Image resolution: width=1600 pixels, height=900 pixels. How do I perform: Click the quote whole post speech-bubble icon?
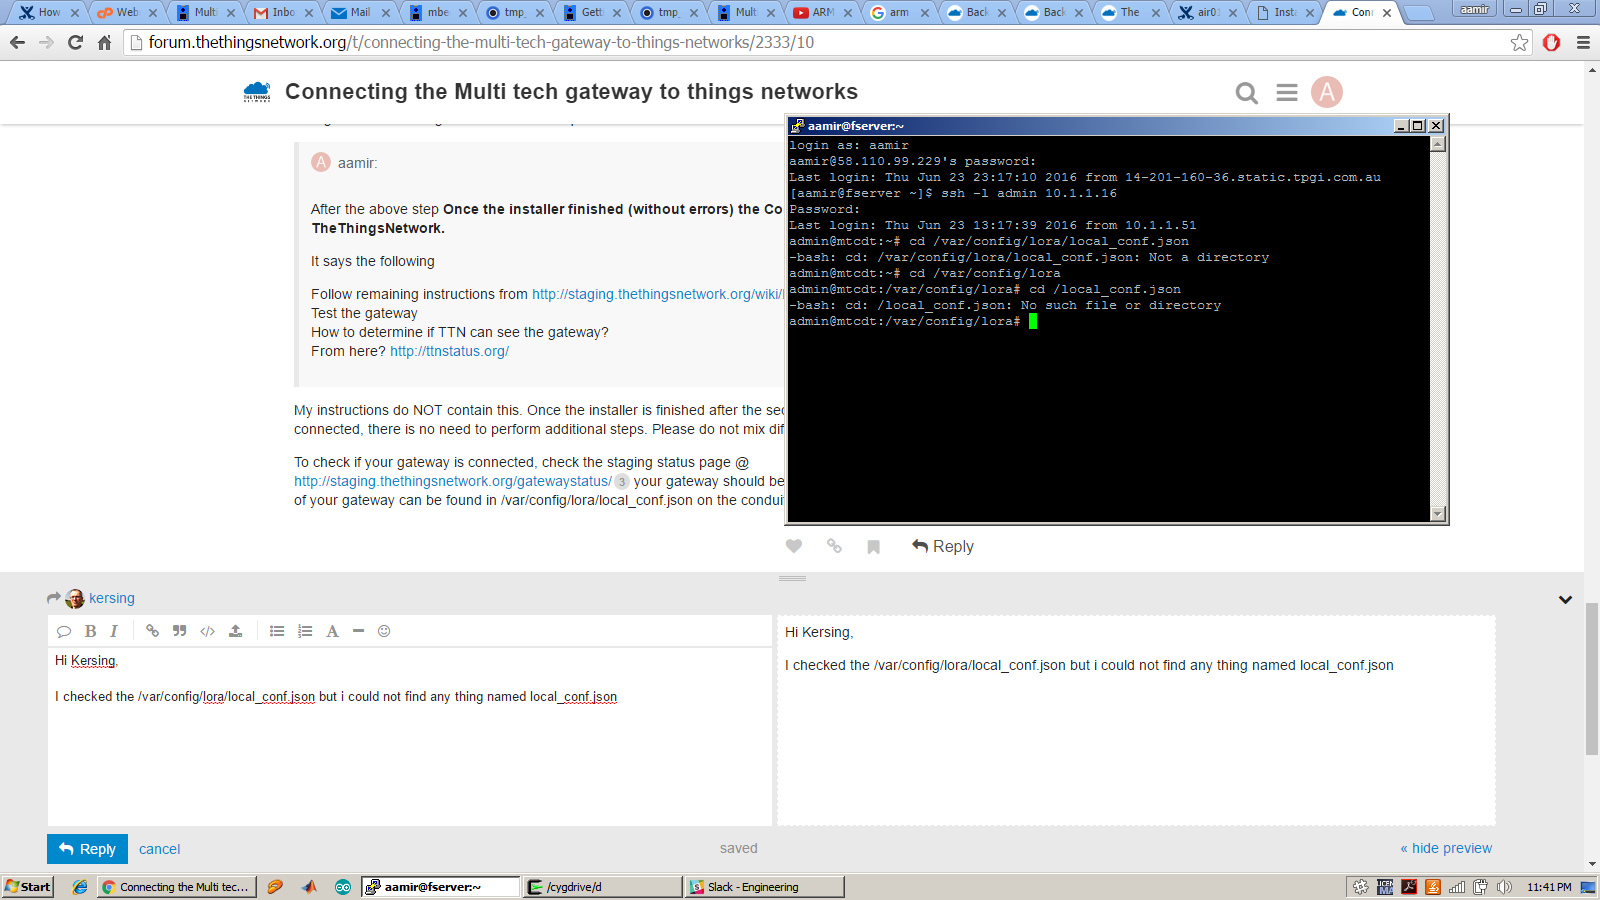click(x=64, y=631)
